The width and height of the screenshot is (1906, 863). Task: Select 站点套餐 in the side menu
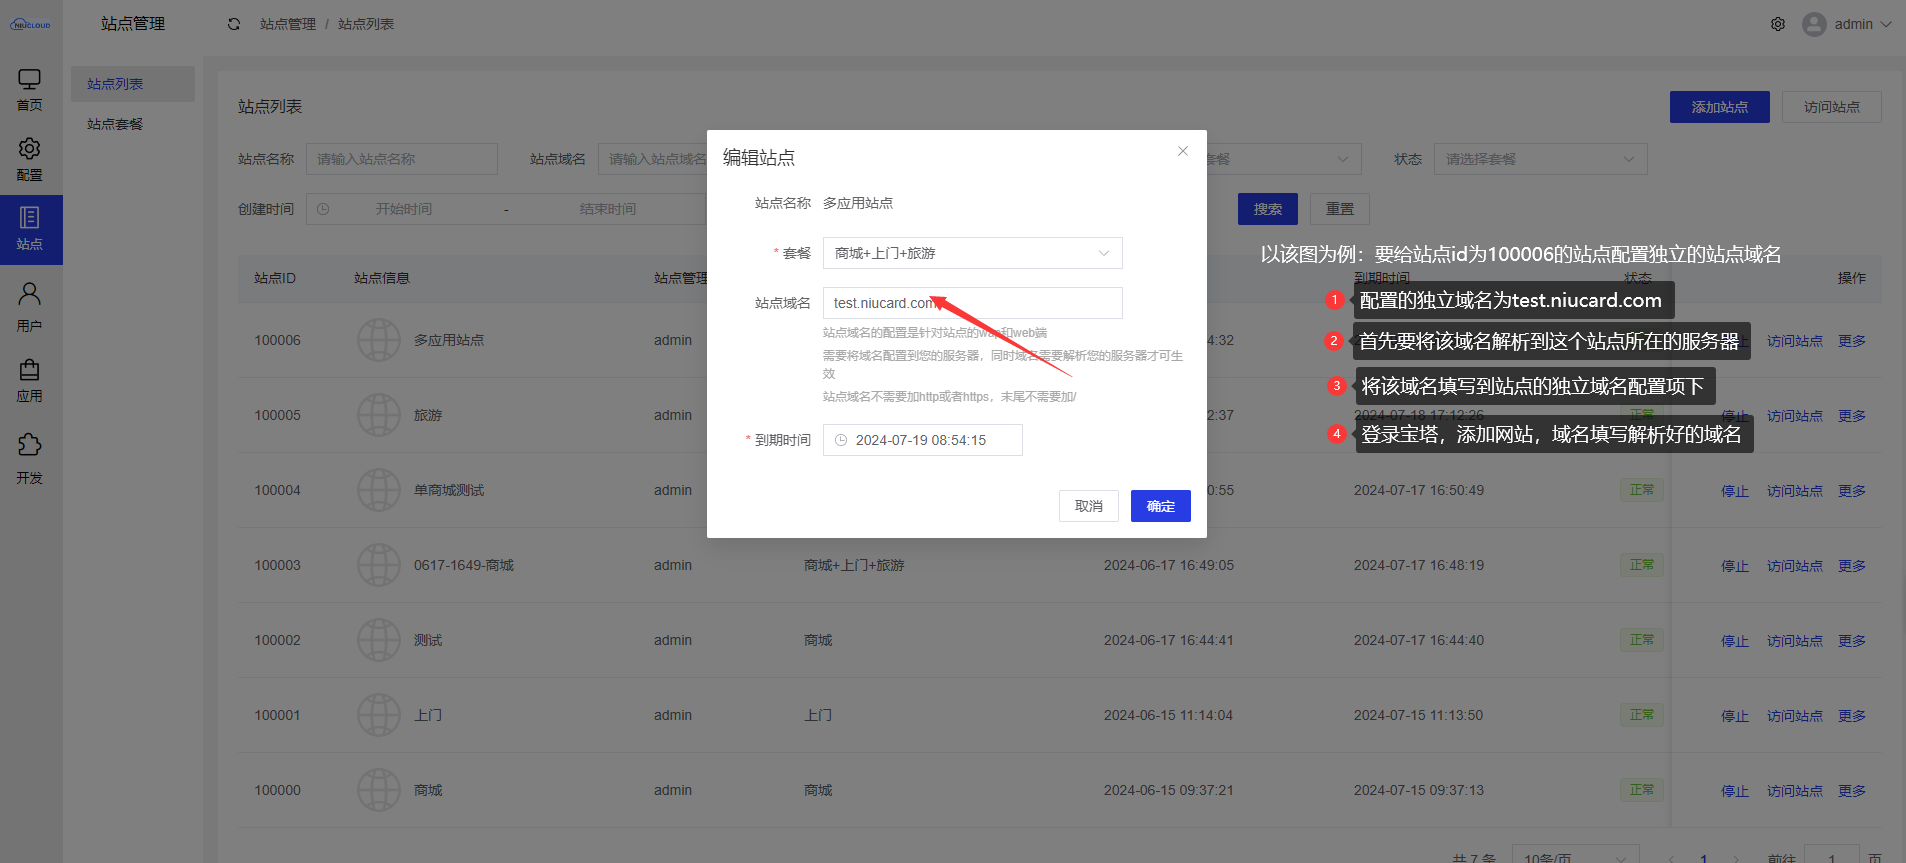coord(115,124)
